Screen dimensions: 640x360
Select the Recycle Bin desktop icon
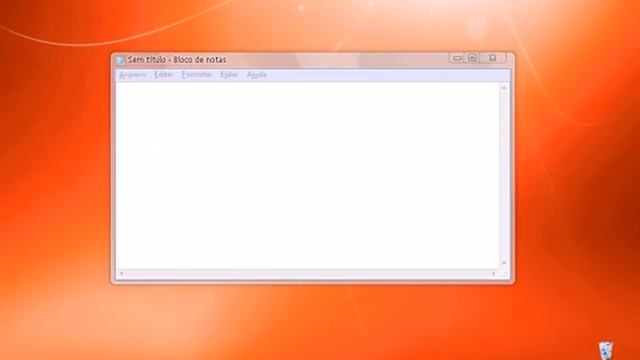(606, 351)
